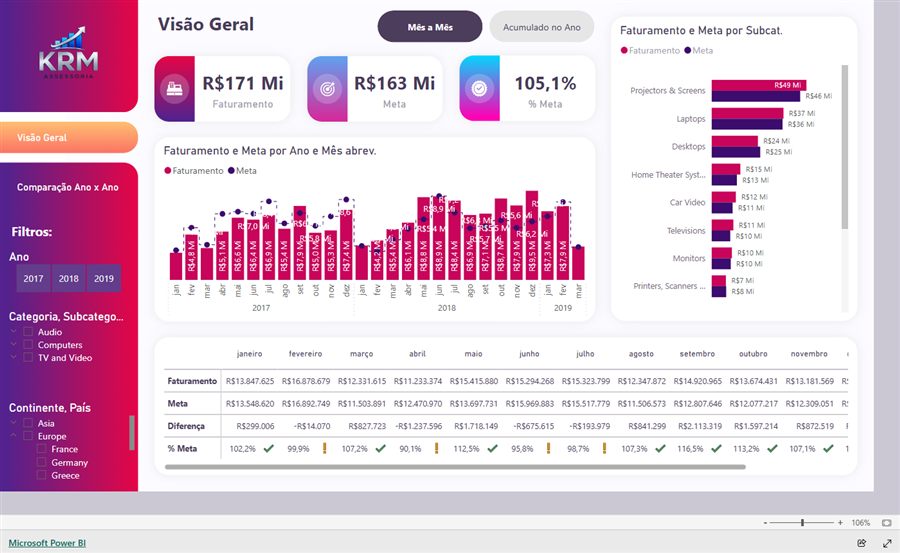Check the Greece country checkbox
Image resolution: width=900 pixels, height=553 pixels.
41,475
